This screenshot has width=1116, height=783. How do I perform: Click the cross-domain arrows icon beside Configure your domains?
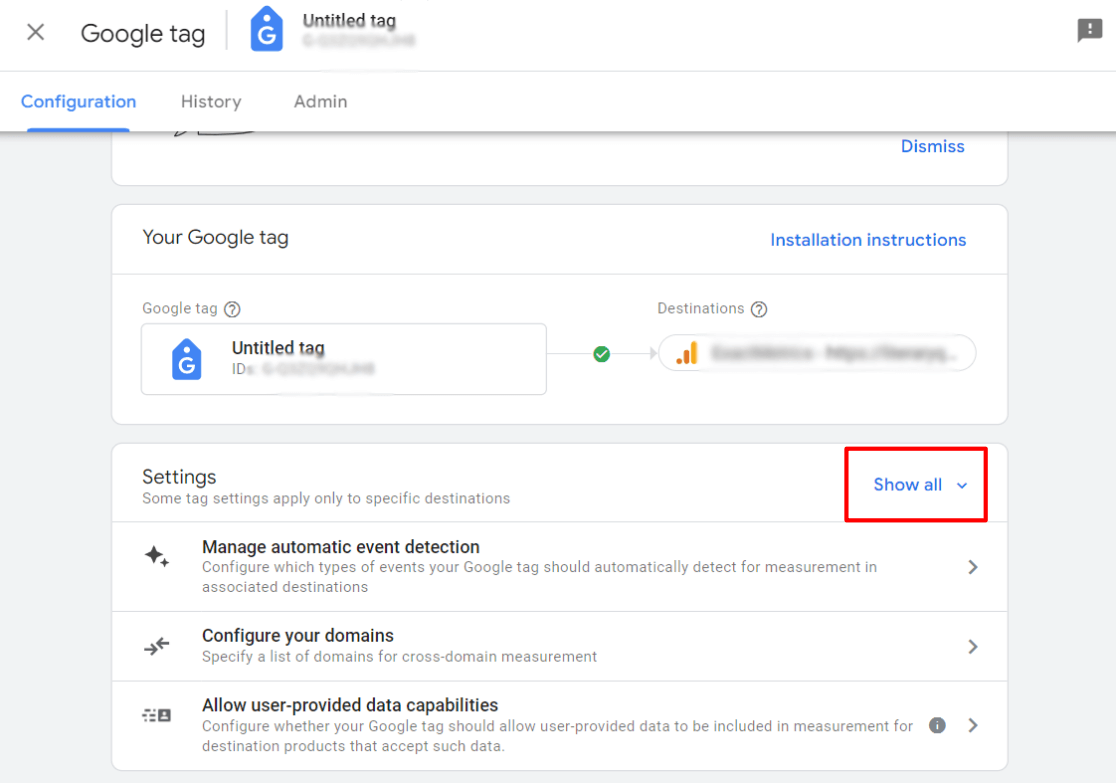[157, 646]
